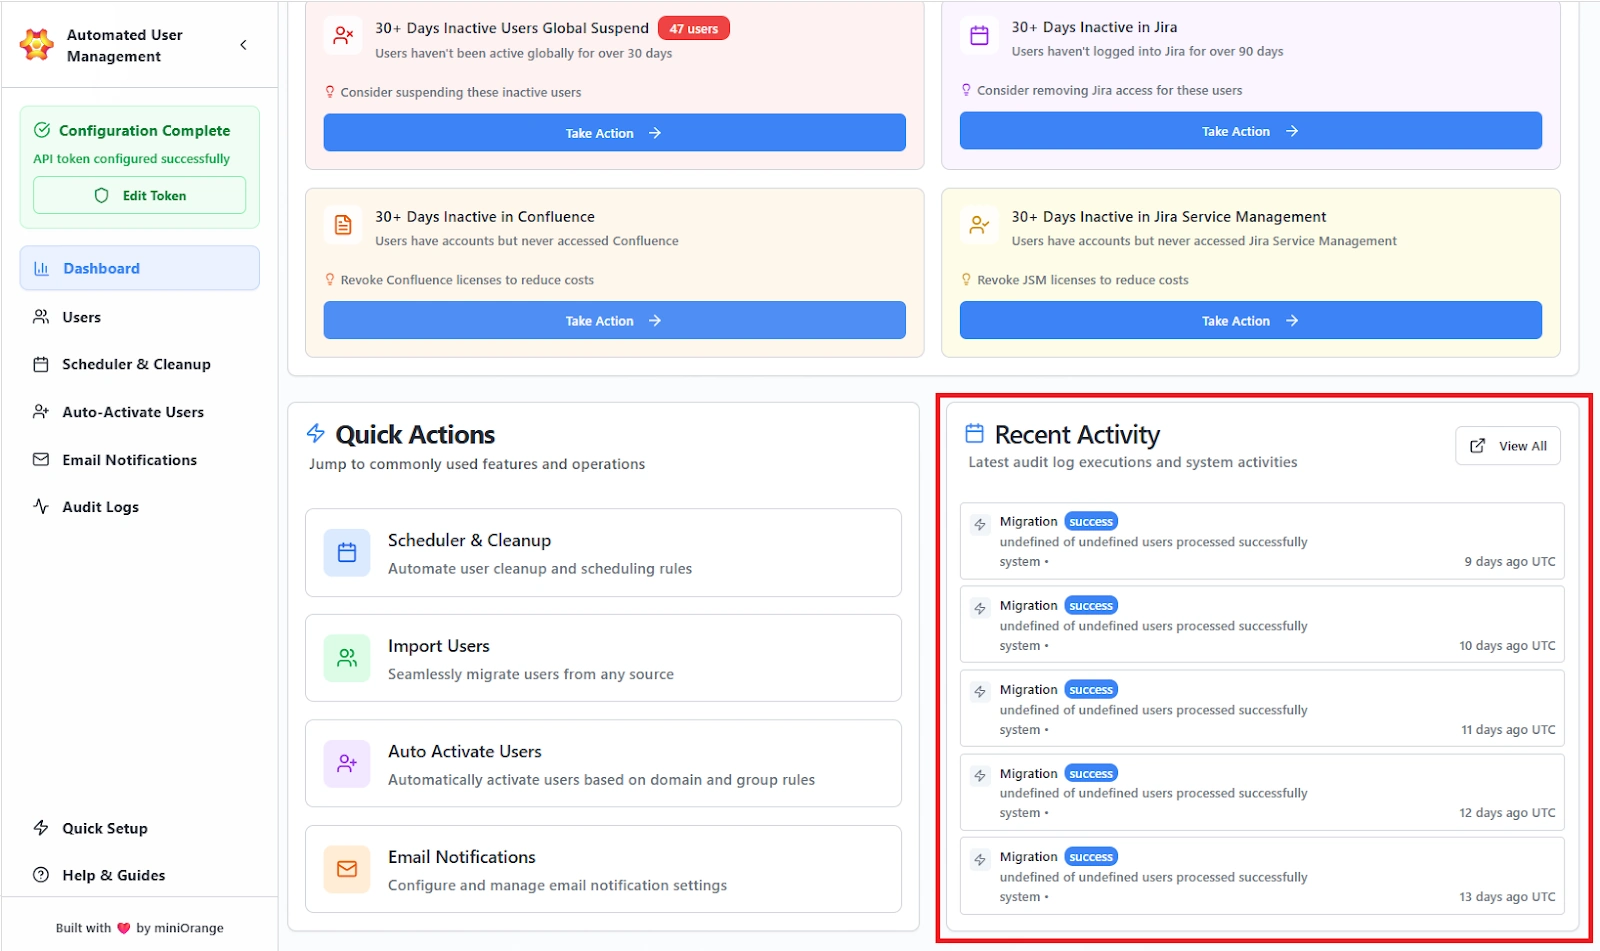Click the Quick Actions lightning bolt icon
Viewport: 1600px width, 951px height.
coord(315,433)
